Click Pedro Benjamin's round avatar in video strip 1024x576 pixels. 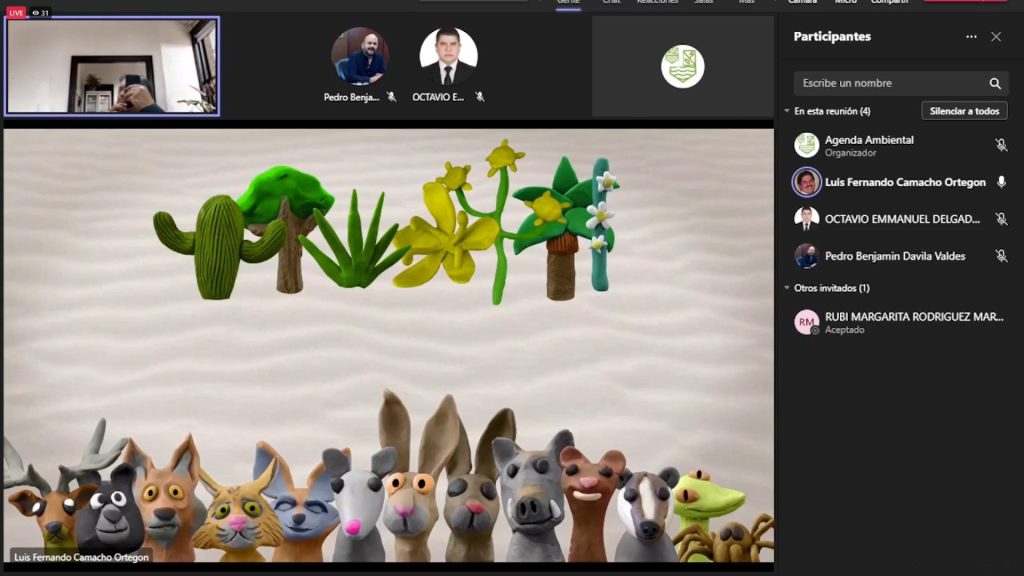[x=360, y=57]
